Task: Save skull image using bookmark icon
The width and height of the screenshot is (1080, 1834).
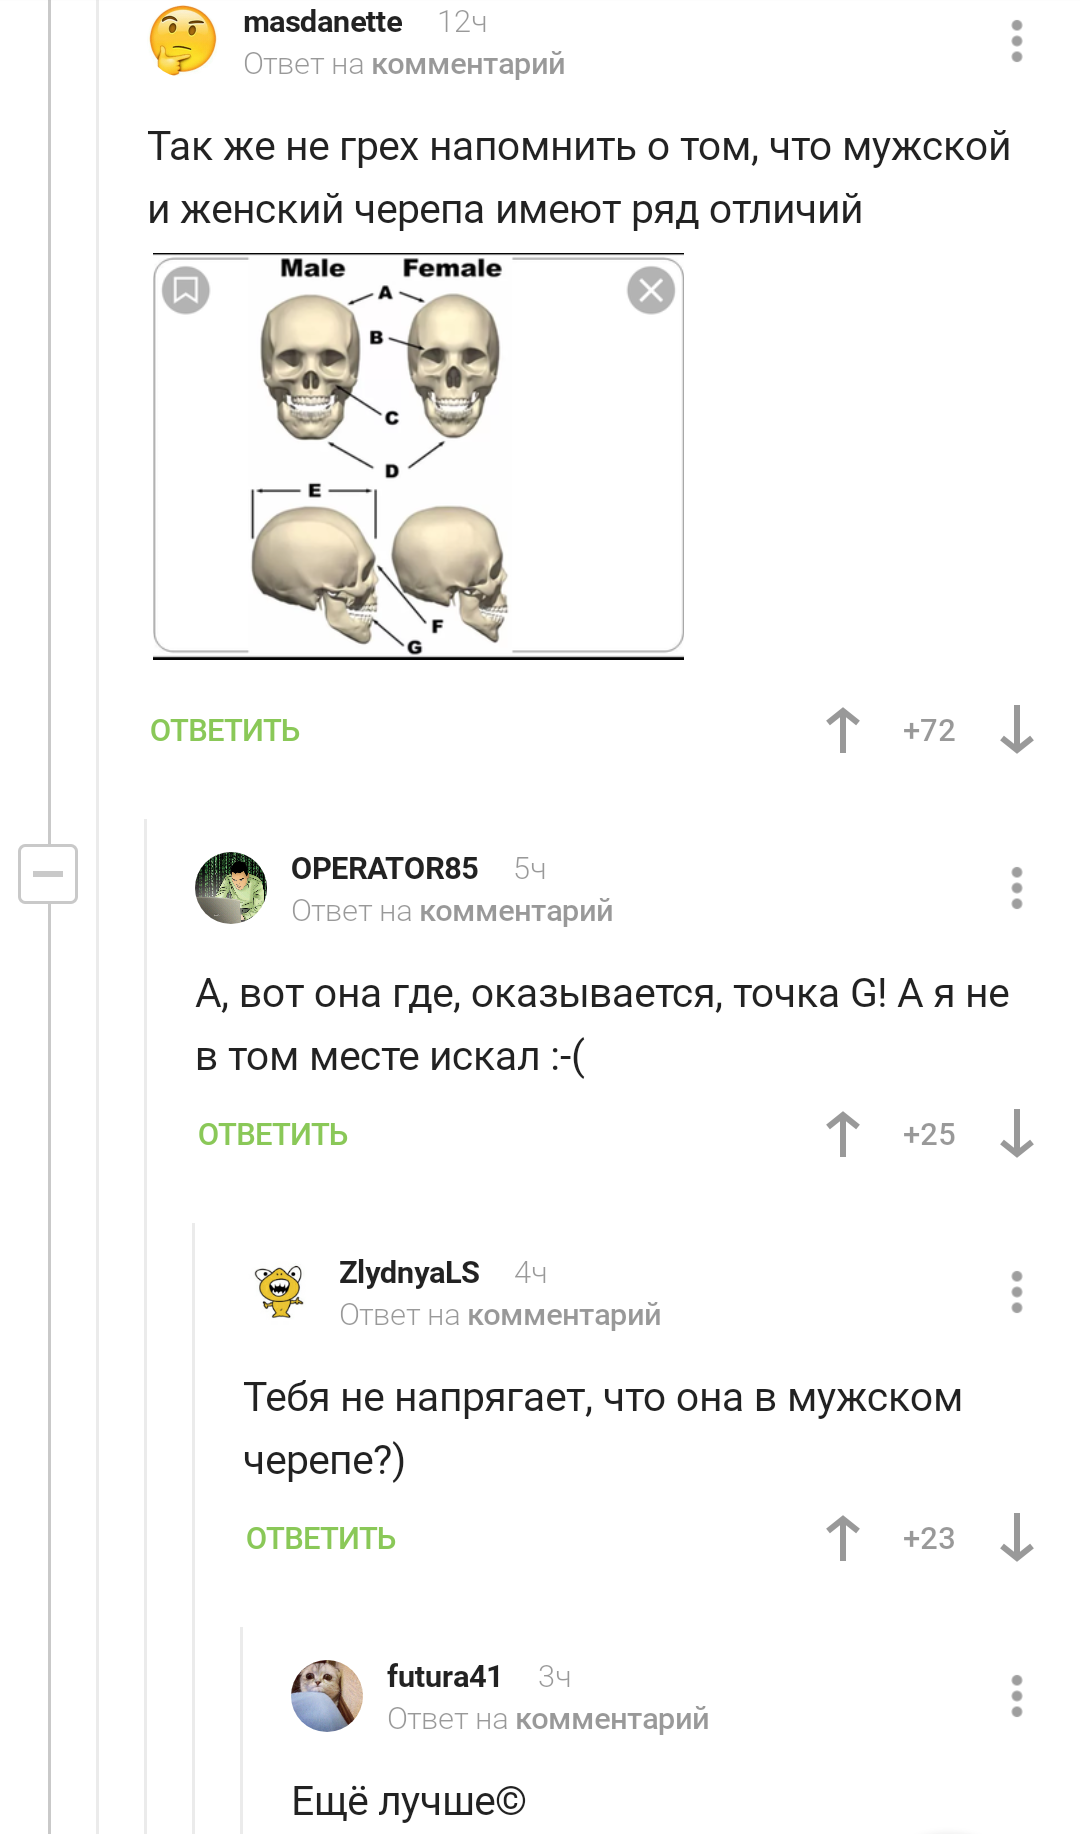Action: coord(186,291)
